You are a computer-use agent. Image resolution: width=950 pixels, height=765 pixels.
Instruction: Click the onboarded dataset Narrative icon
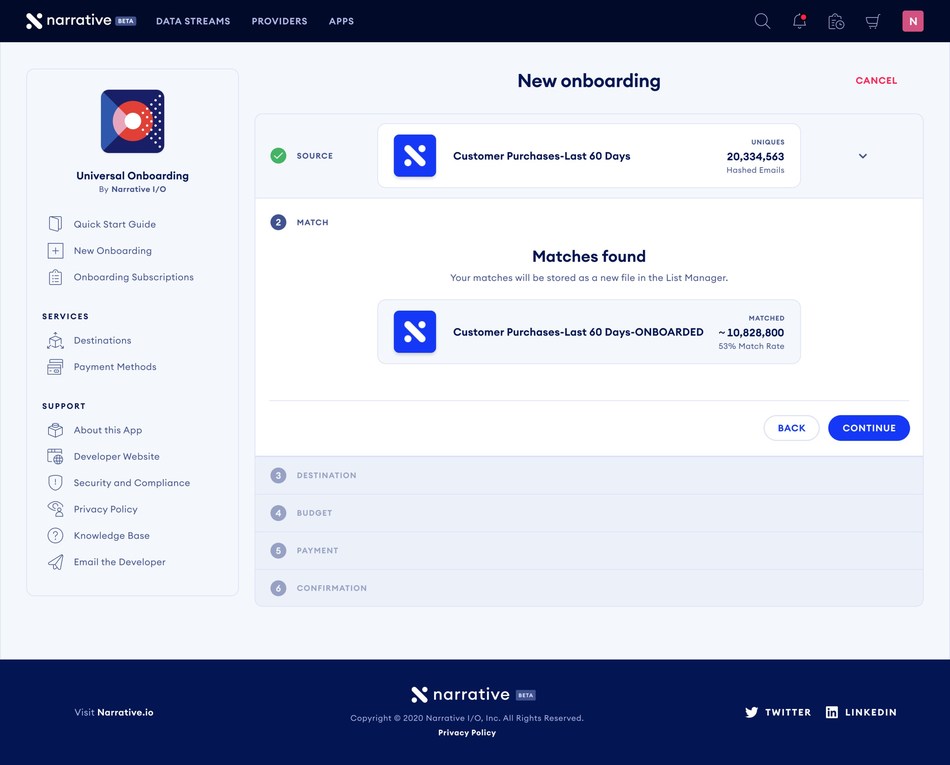coord(415,332)
